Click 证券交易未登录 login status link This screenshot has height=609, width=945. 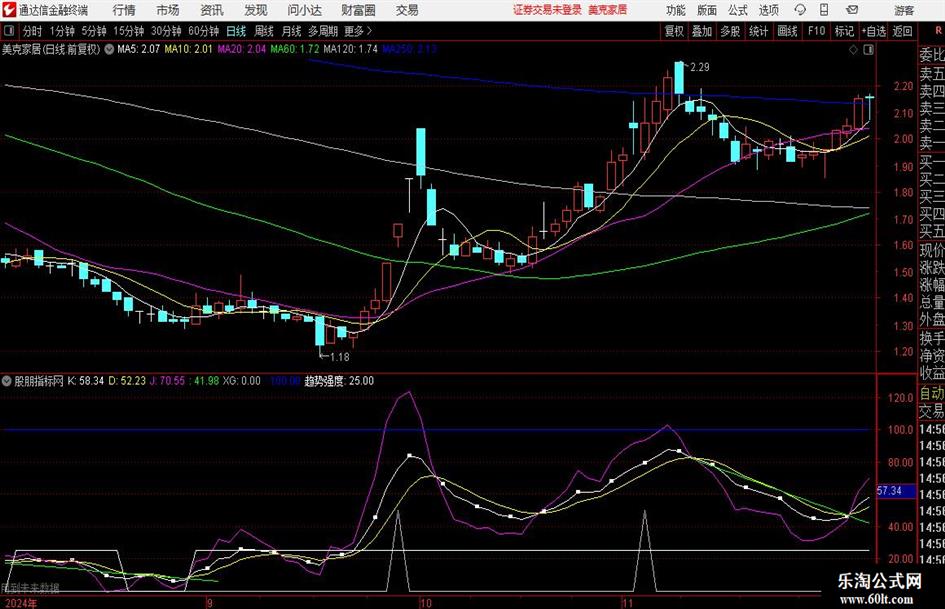click(547, 10)
